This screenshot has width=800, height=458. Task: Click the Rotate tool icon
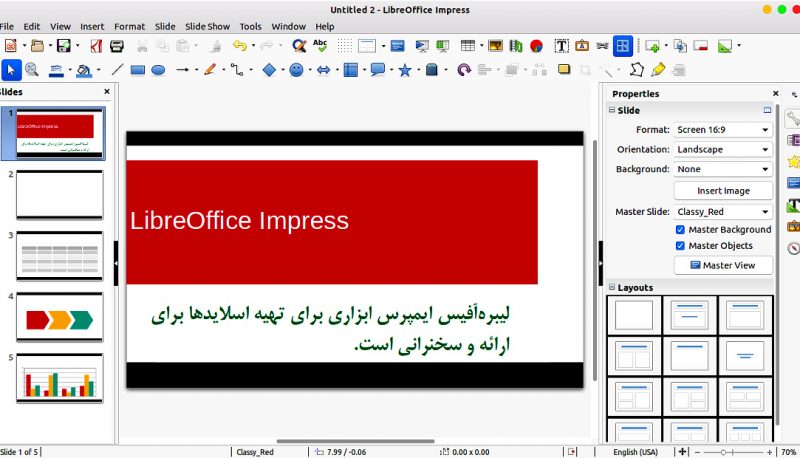point(463,70)
